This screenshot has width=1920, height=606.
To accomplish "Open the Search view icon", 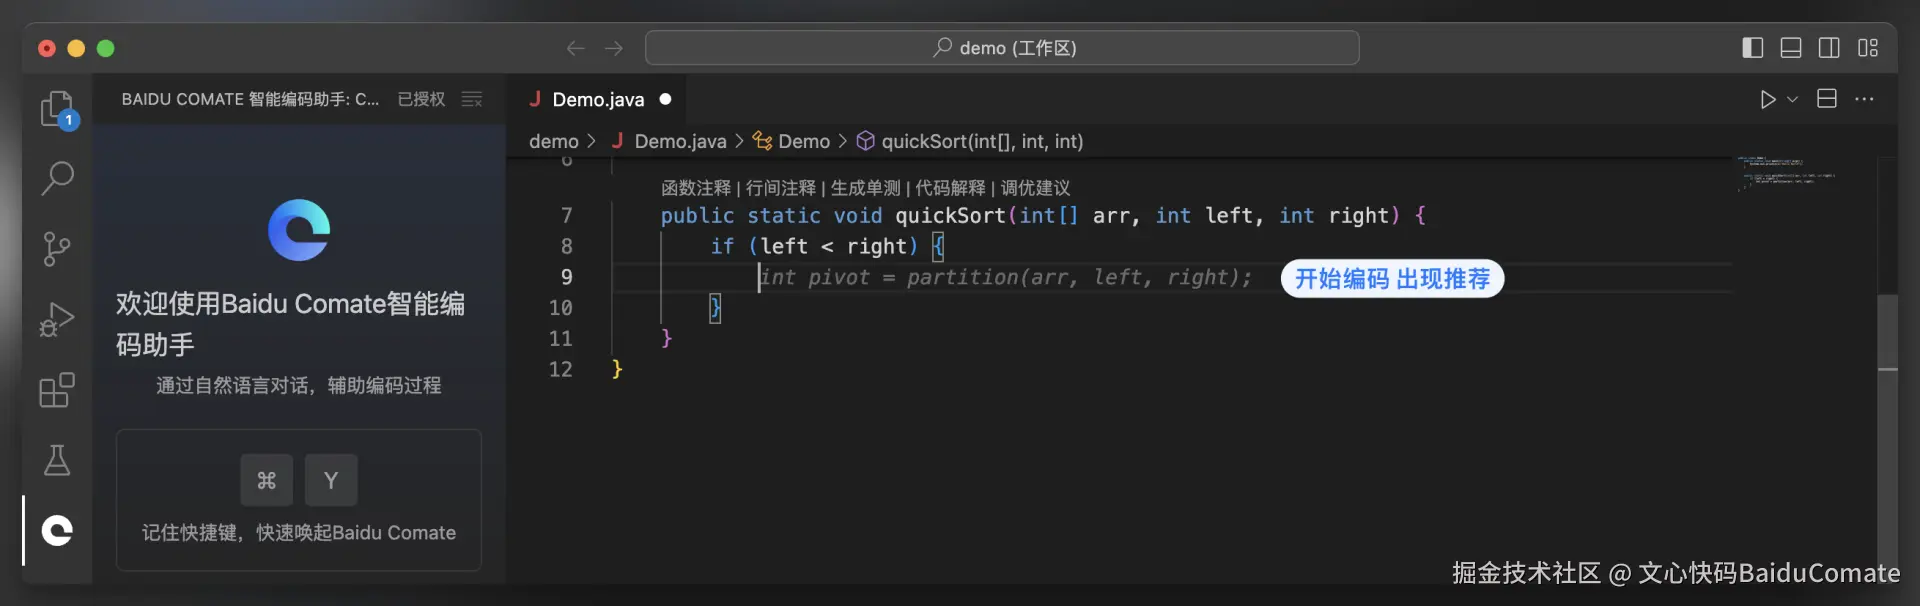I will point(58,178).
